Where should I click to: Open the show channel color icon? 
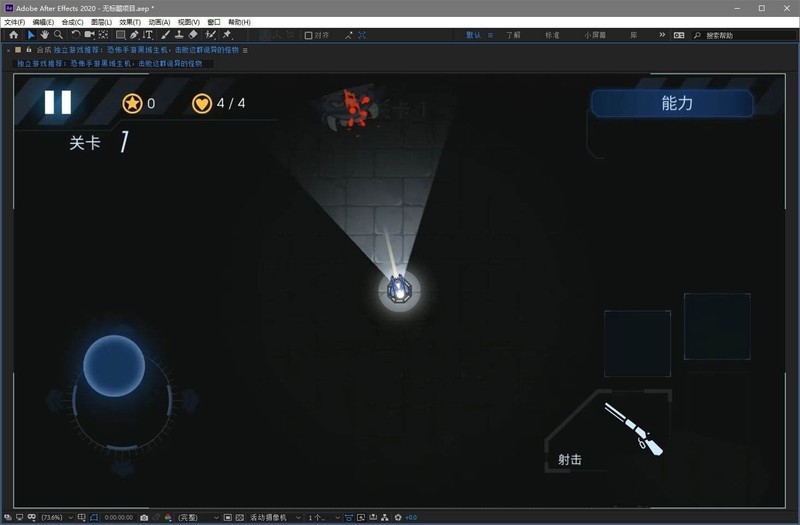click(168, 517)
